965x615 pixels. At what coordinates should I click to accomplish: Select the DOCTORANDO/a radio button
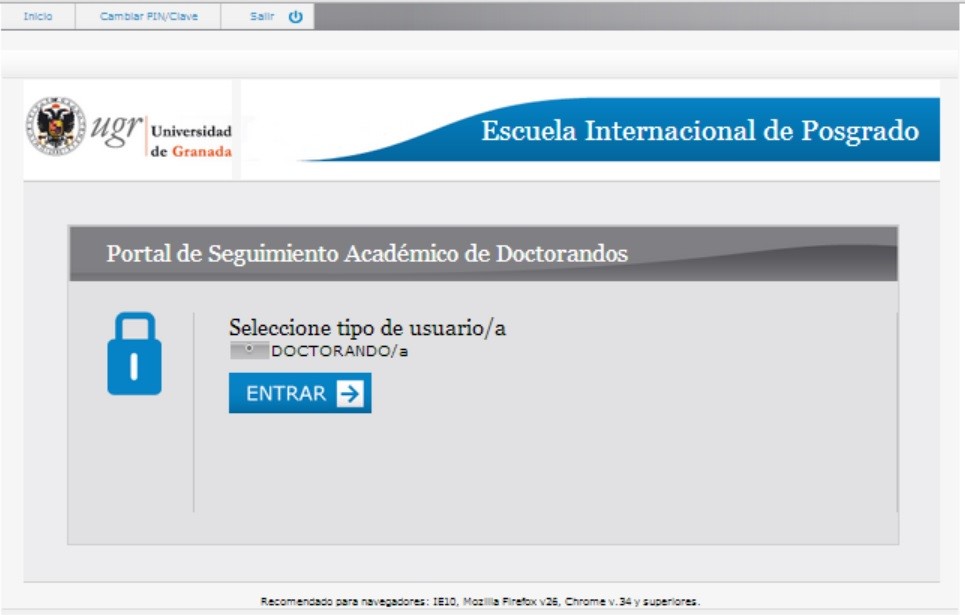[x=249, y=351]
